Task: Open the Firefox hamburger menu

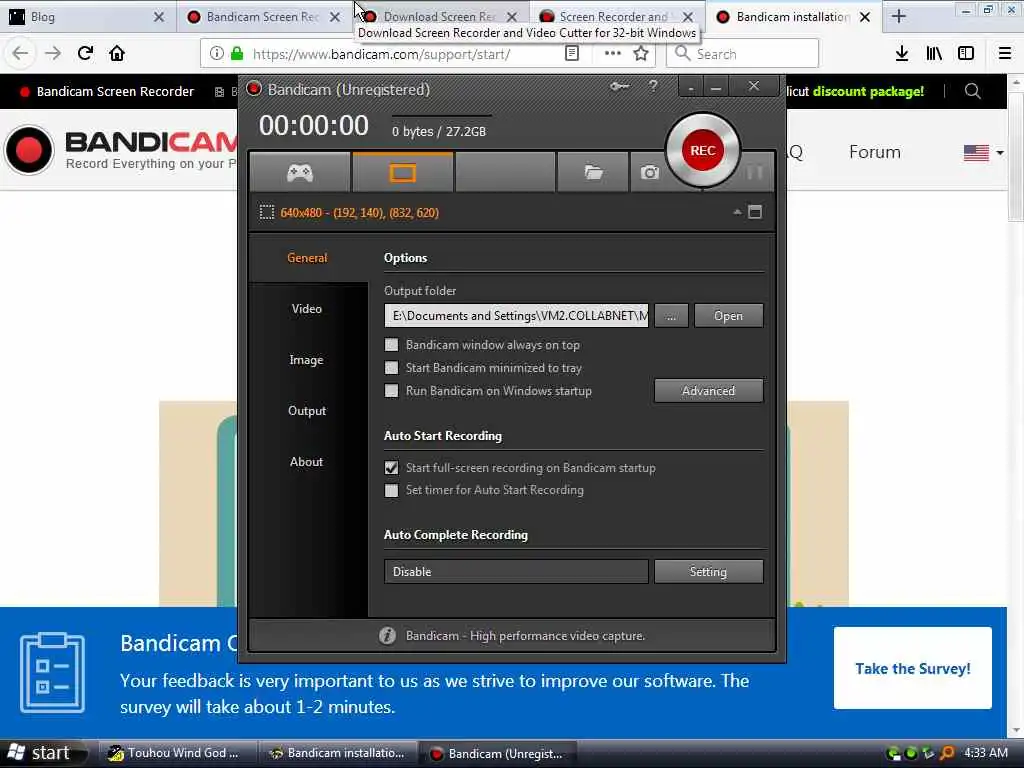Action: (1005, 54)
